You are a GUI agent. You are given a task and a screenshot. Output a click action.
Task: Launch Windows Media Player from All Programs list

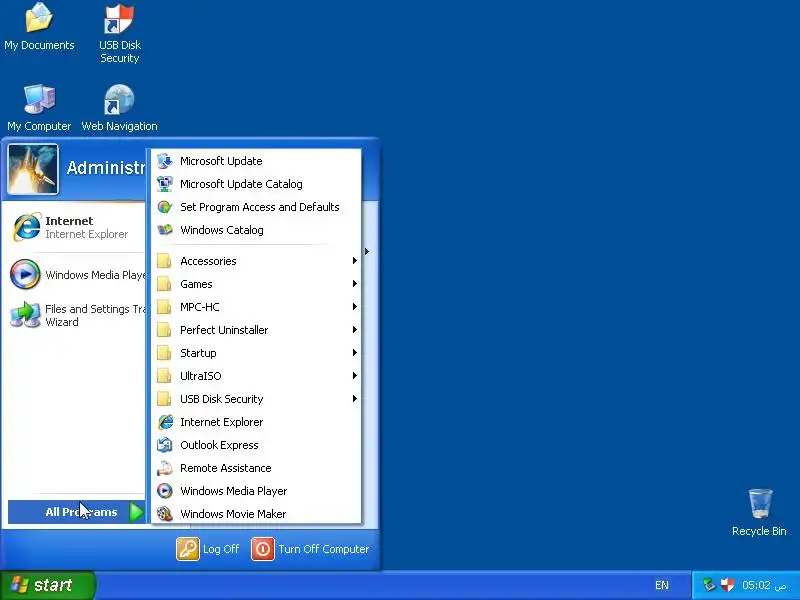pyautogui.click(x=256, y=490)
